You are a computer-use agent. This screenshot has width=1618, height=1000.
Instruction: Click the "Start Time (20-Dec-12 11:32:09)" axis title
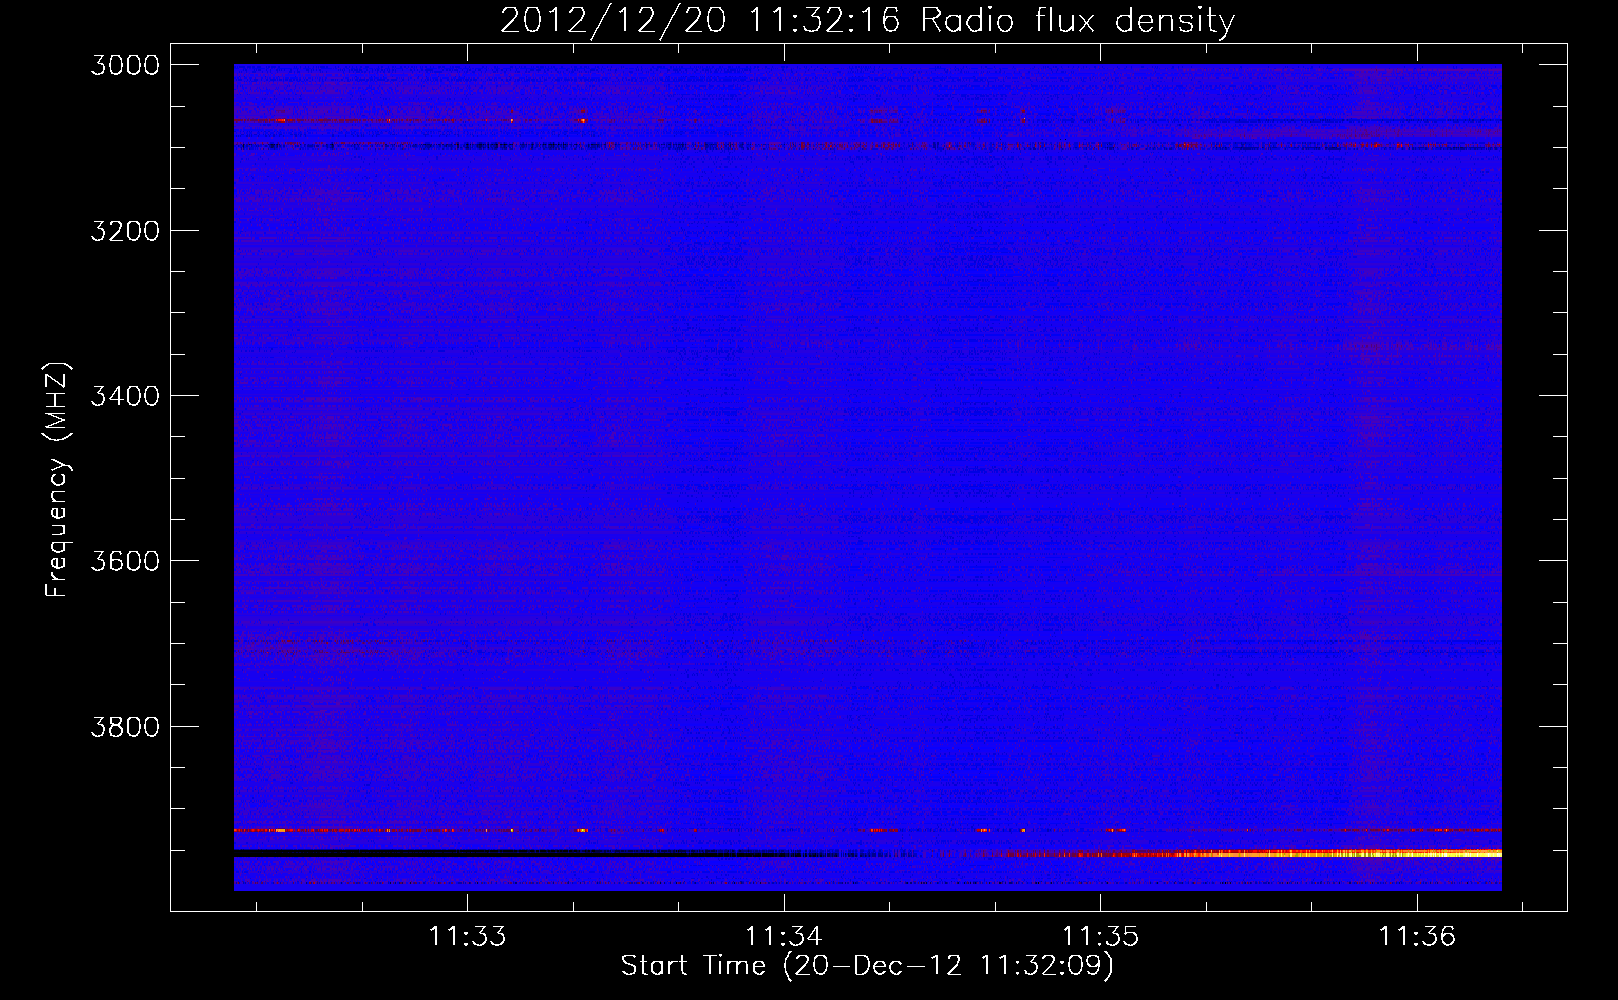click(x=867, y=966)
